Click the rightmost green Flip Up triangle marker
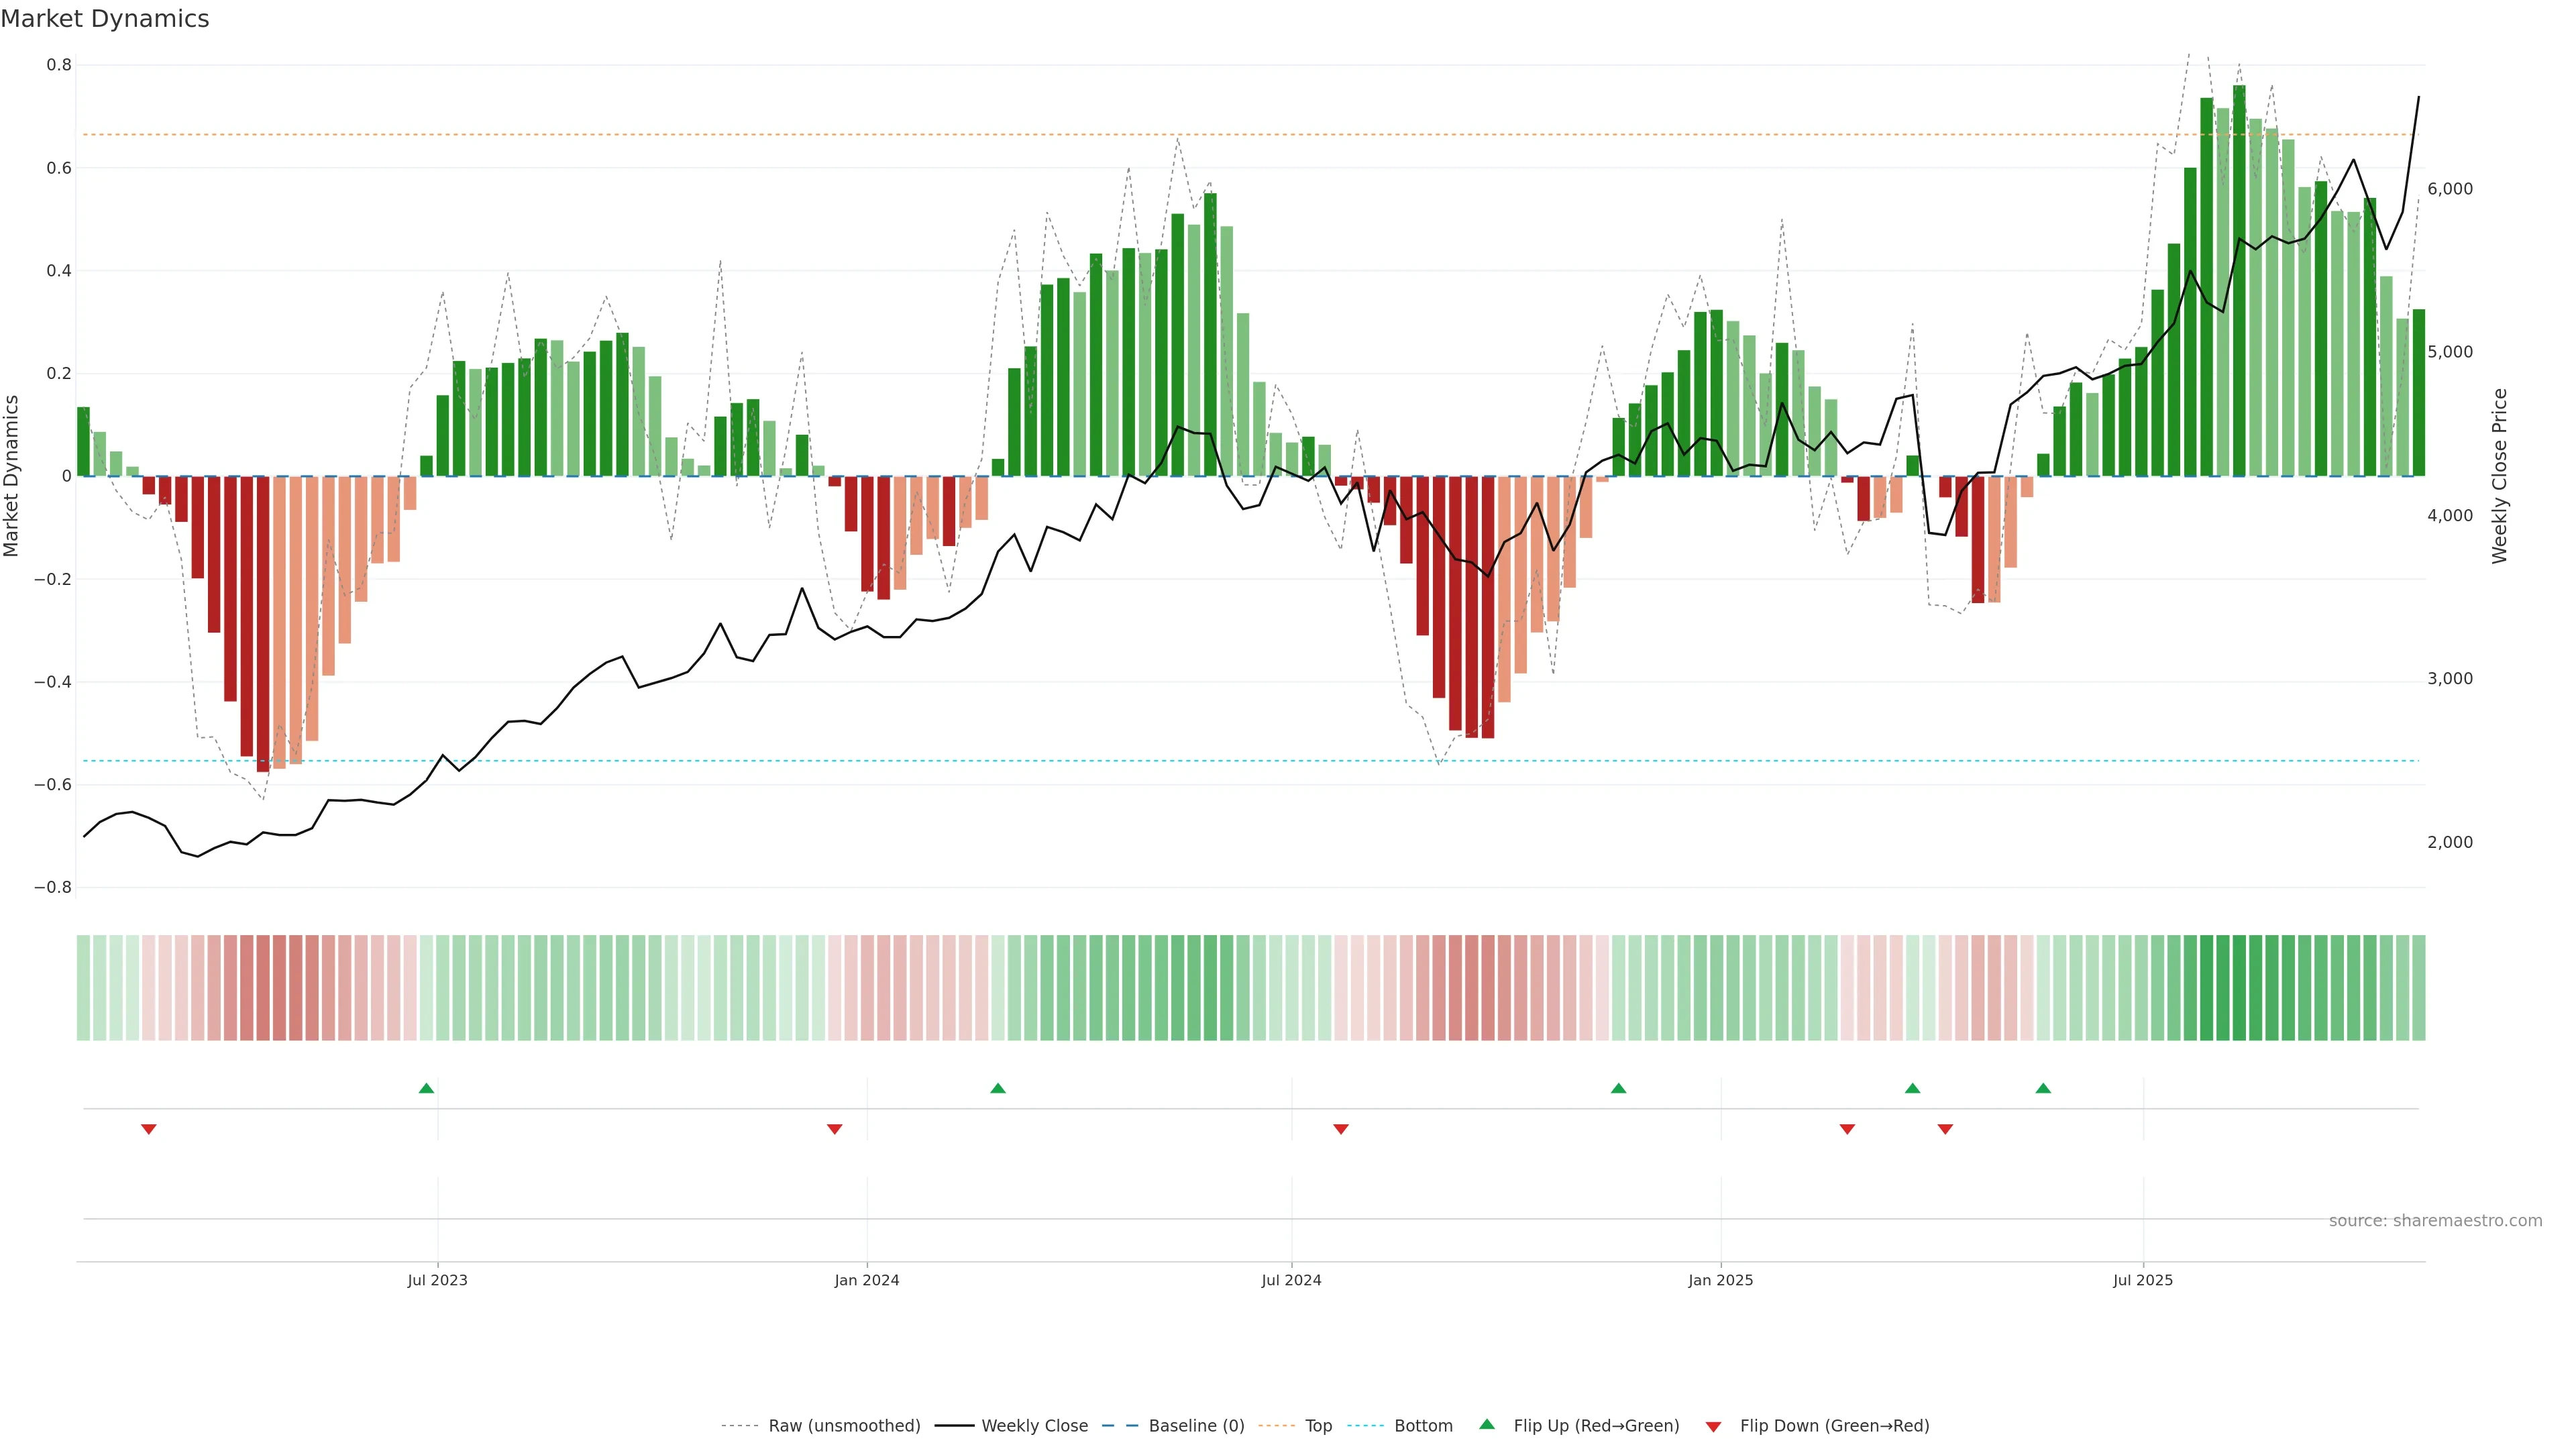The height and width of the screenshot is (1449, 2576). 2043,1088
